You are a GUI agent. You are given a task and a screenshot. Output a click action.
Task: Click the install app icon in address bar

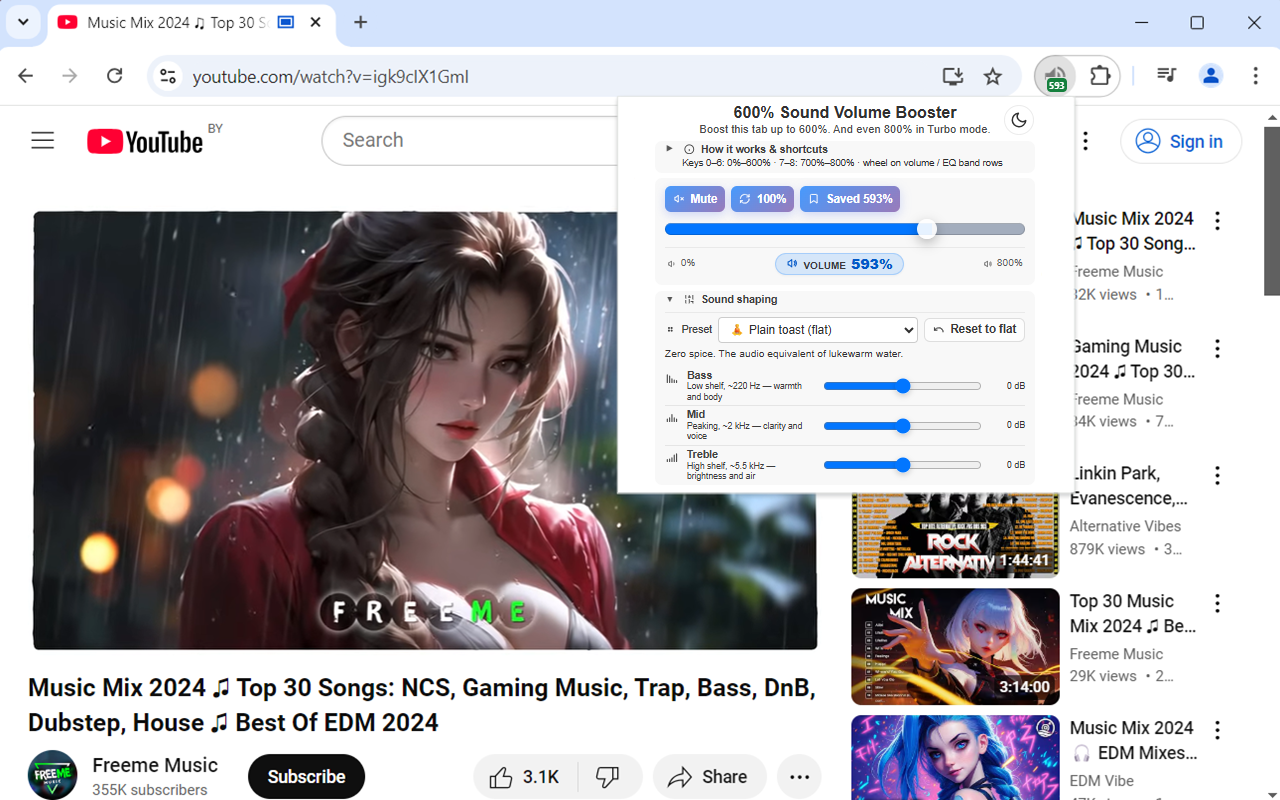[952, 76]
